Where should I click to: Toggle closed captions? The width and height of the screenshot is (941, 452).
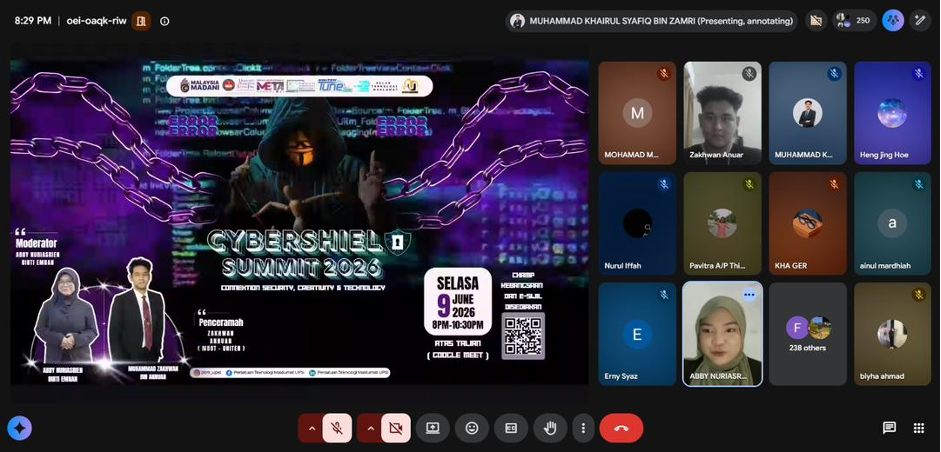coord(511,428)
